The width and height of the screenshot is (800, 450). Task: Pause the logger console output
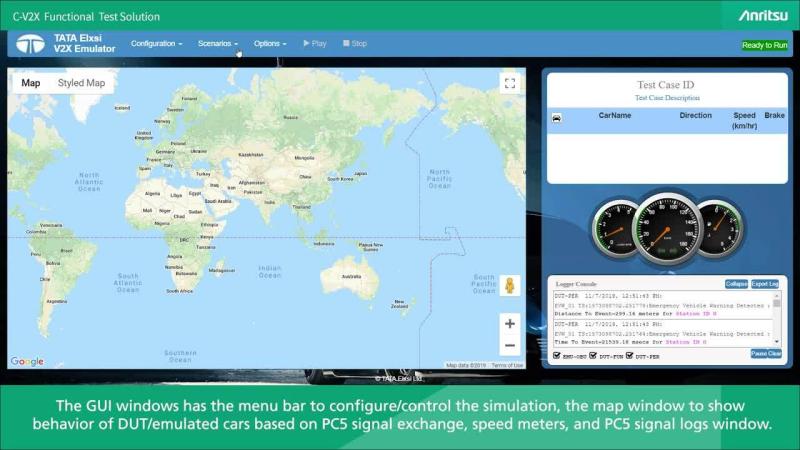[x=758, y=354]
